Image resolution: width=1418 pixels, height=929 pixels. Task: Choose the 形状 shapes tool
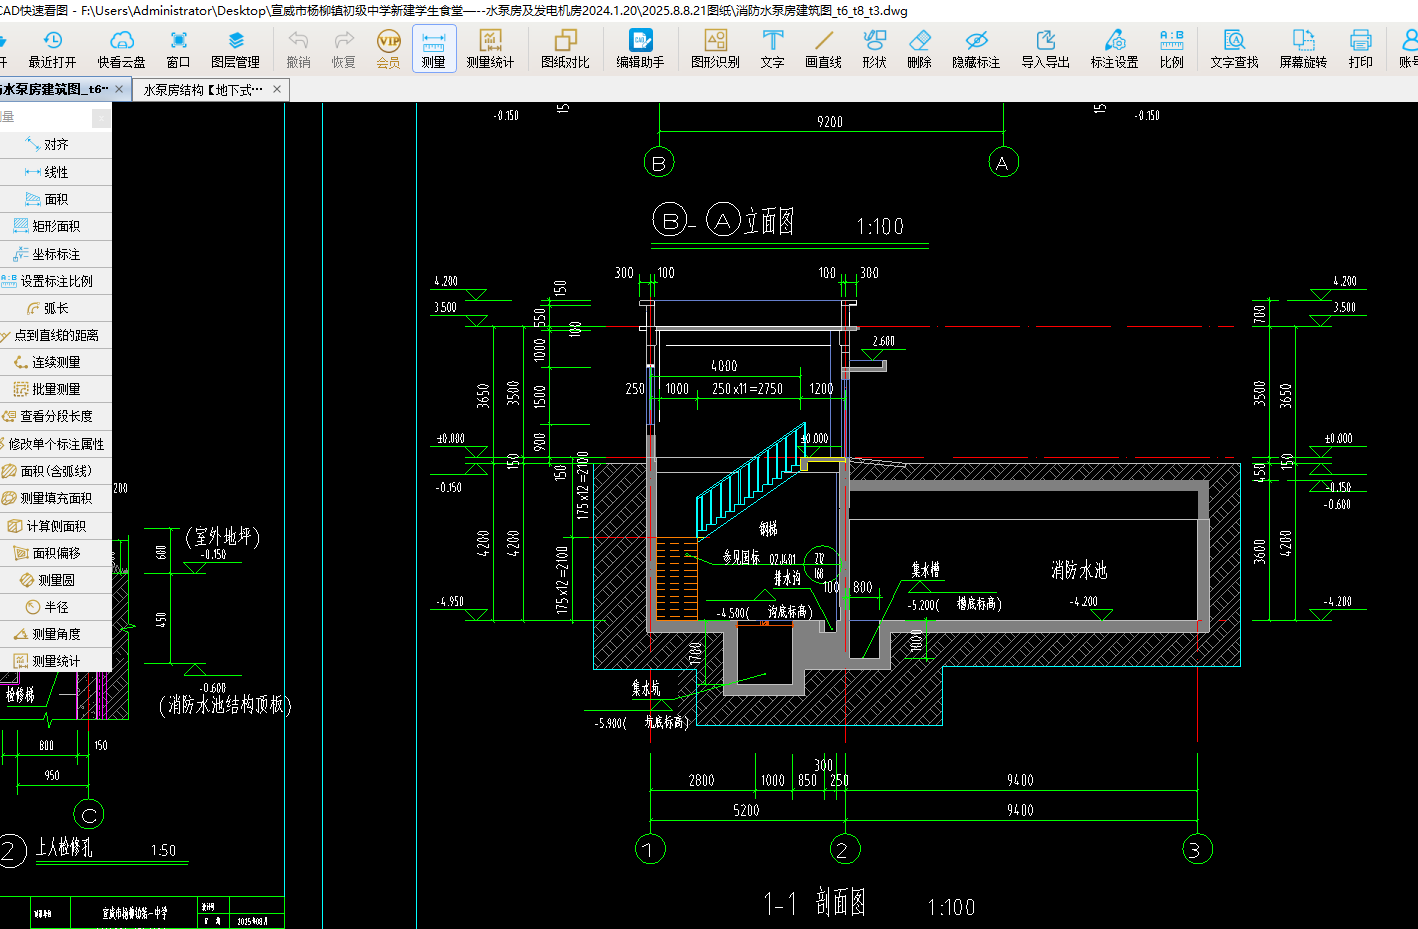click(x=875, y=49)
